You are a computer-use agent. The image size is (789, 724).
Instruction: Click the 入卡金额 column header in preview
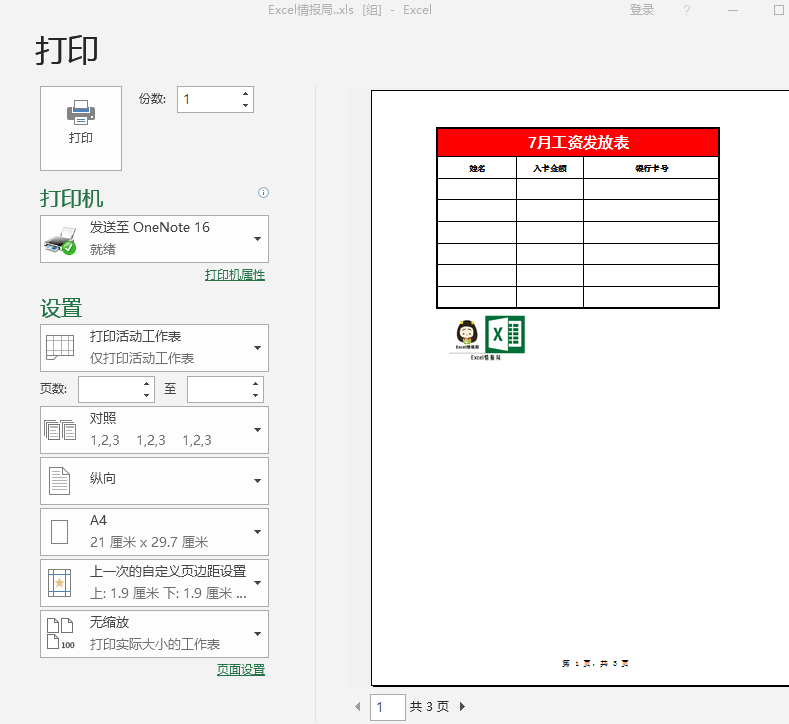click(549, 169)
